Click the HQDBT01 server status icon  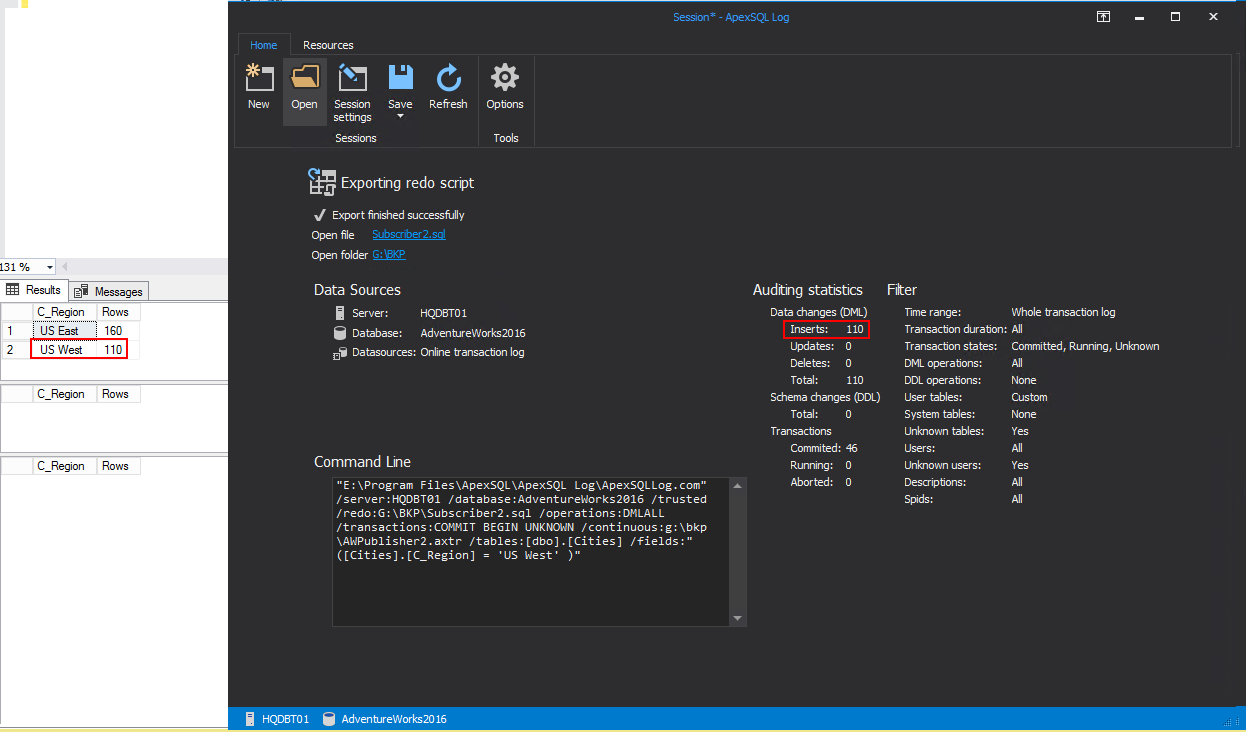coord(250,719)
